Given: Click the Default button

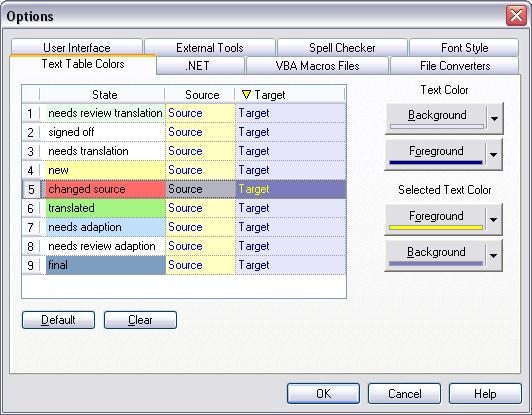Looking at the screenshot, I should pyautogui.click(x=58, y=320).
